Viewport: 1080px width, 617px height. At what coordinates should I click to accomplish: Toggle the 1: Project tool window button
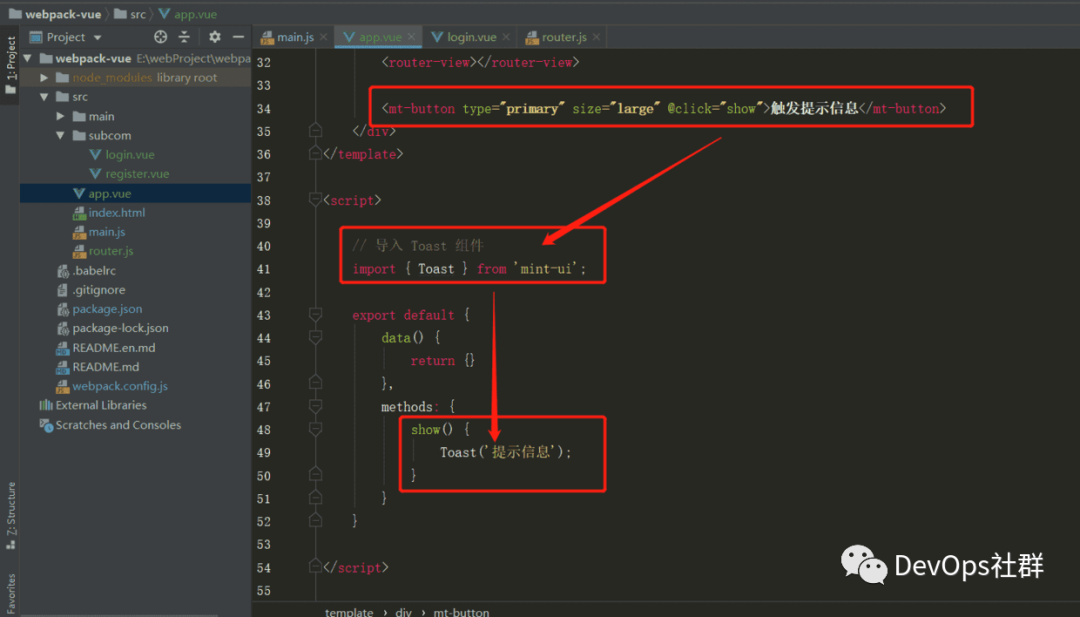[10, 66]
